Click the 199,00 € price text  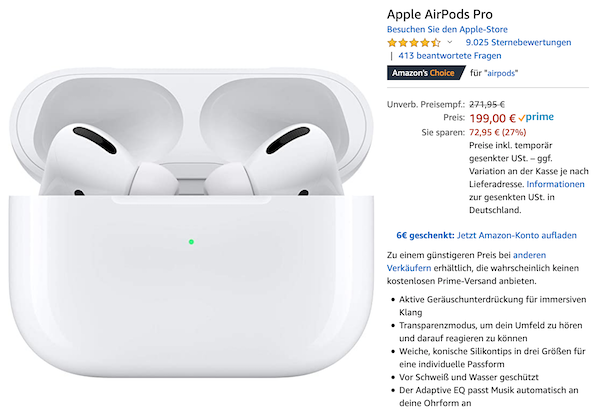[492, 118]
